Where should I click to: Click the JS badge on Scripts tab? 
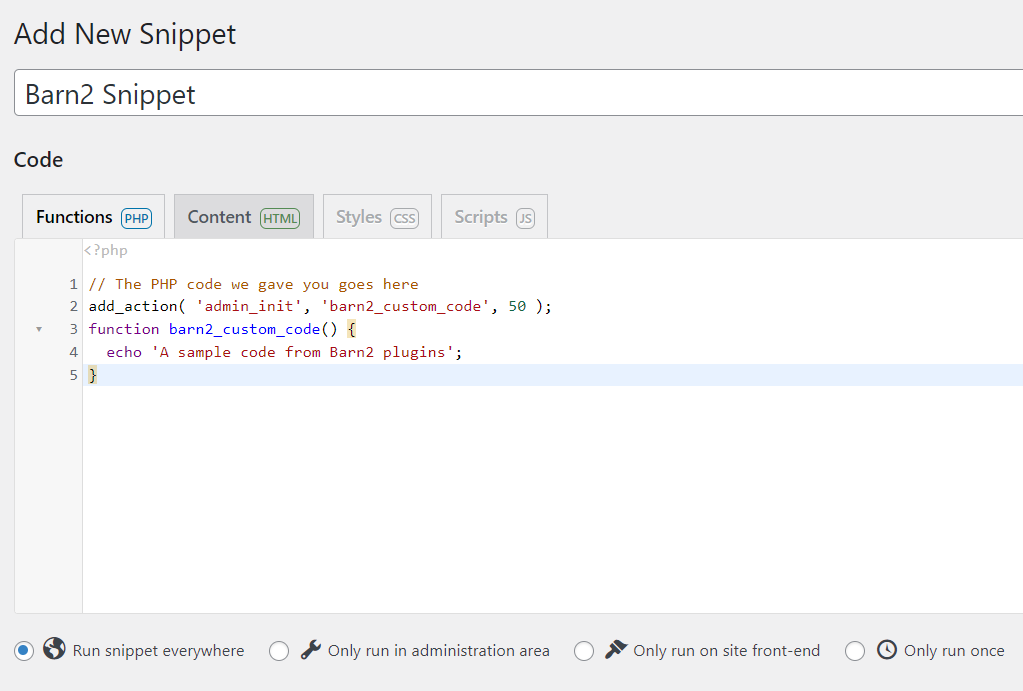point(525,218)
